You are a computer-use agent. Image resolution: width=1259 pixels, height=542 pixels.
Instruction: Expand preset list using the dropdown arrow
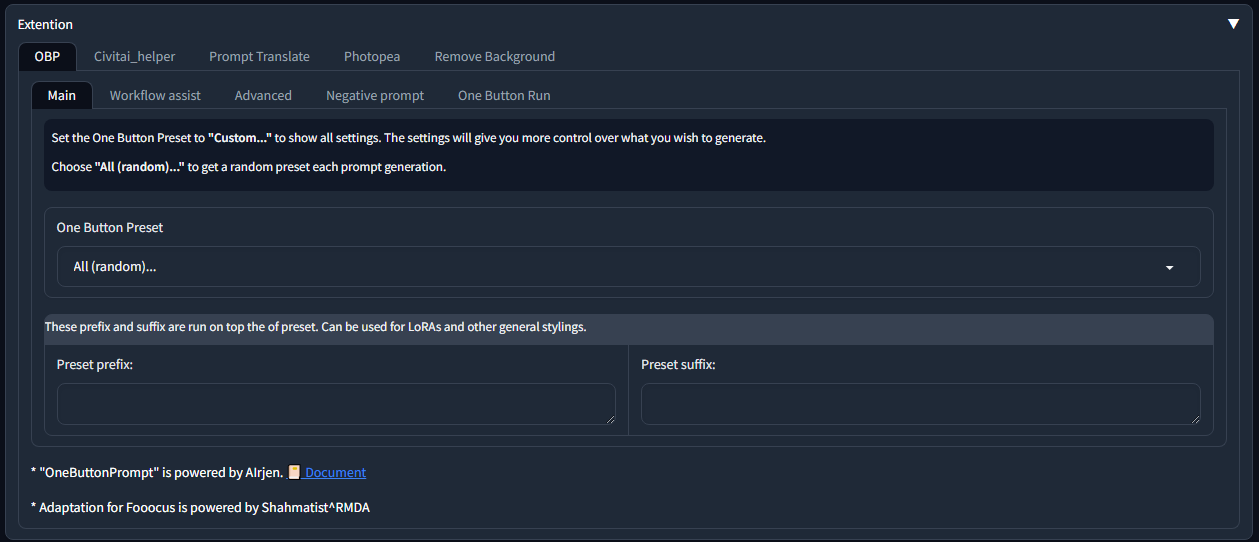[1169, 268]
